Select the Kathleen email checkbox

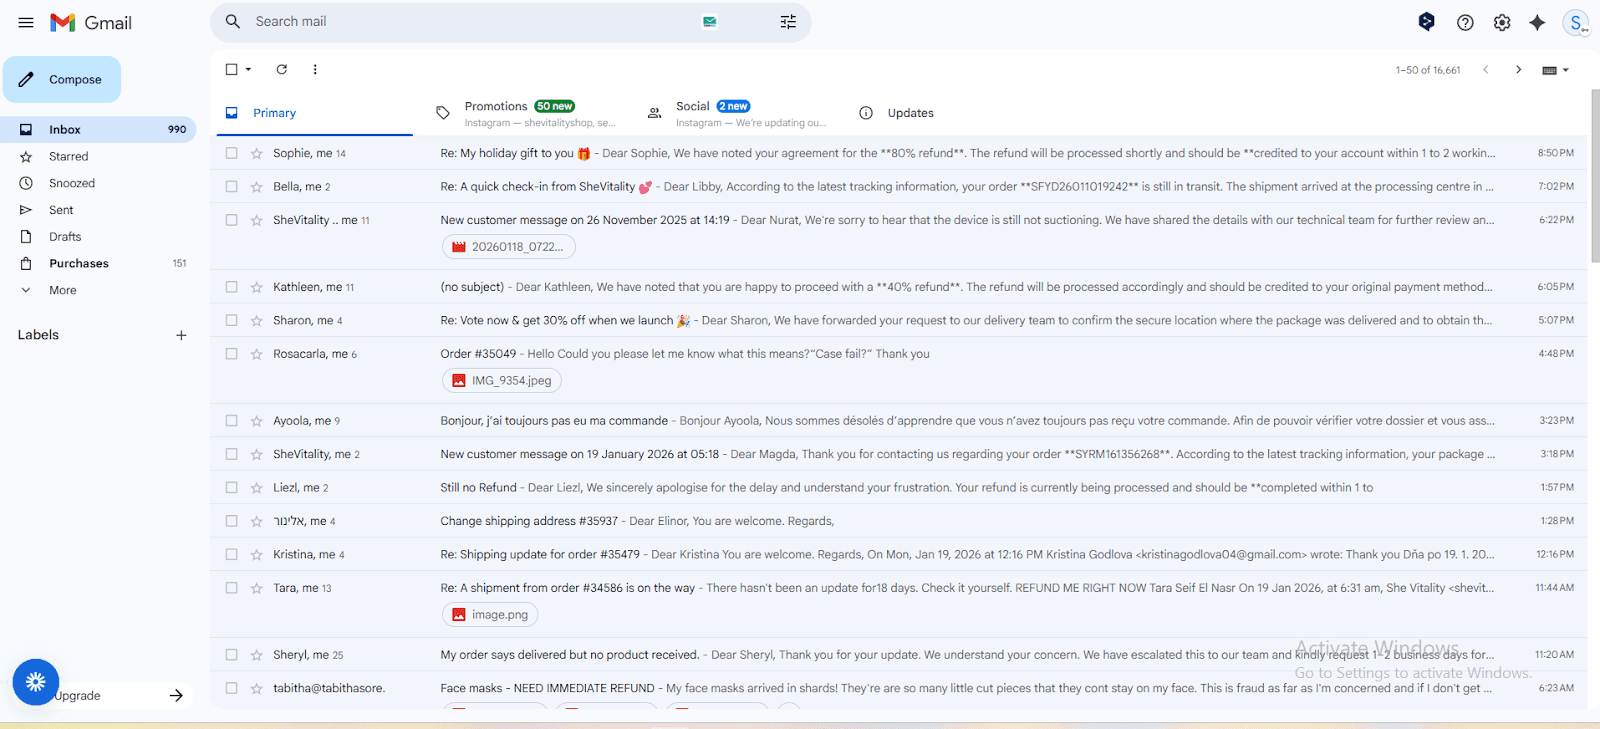pyautogui.click(x=231, y=287)
